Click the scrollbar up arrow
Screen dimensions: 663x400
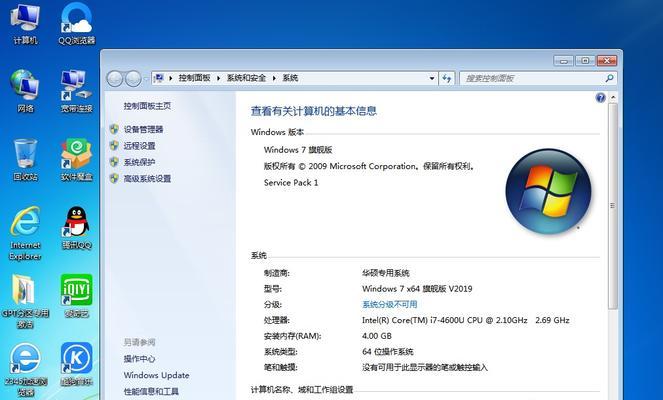point(613,98)
